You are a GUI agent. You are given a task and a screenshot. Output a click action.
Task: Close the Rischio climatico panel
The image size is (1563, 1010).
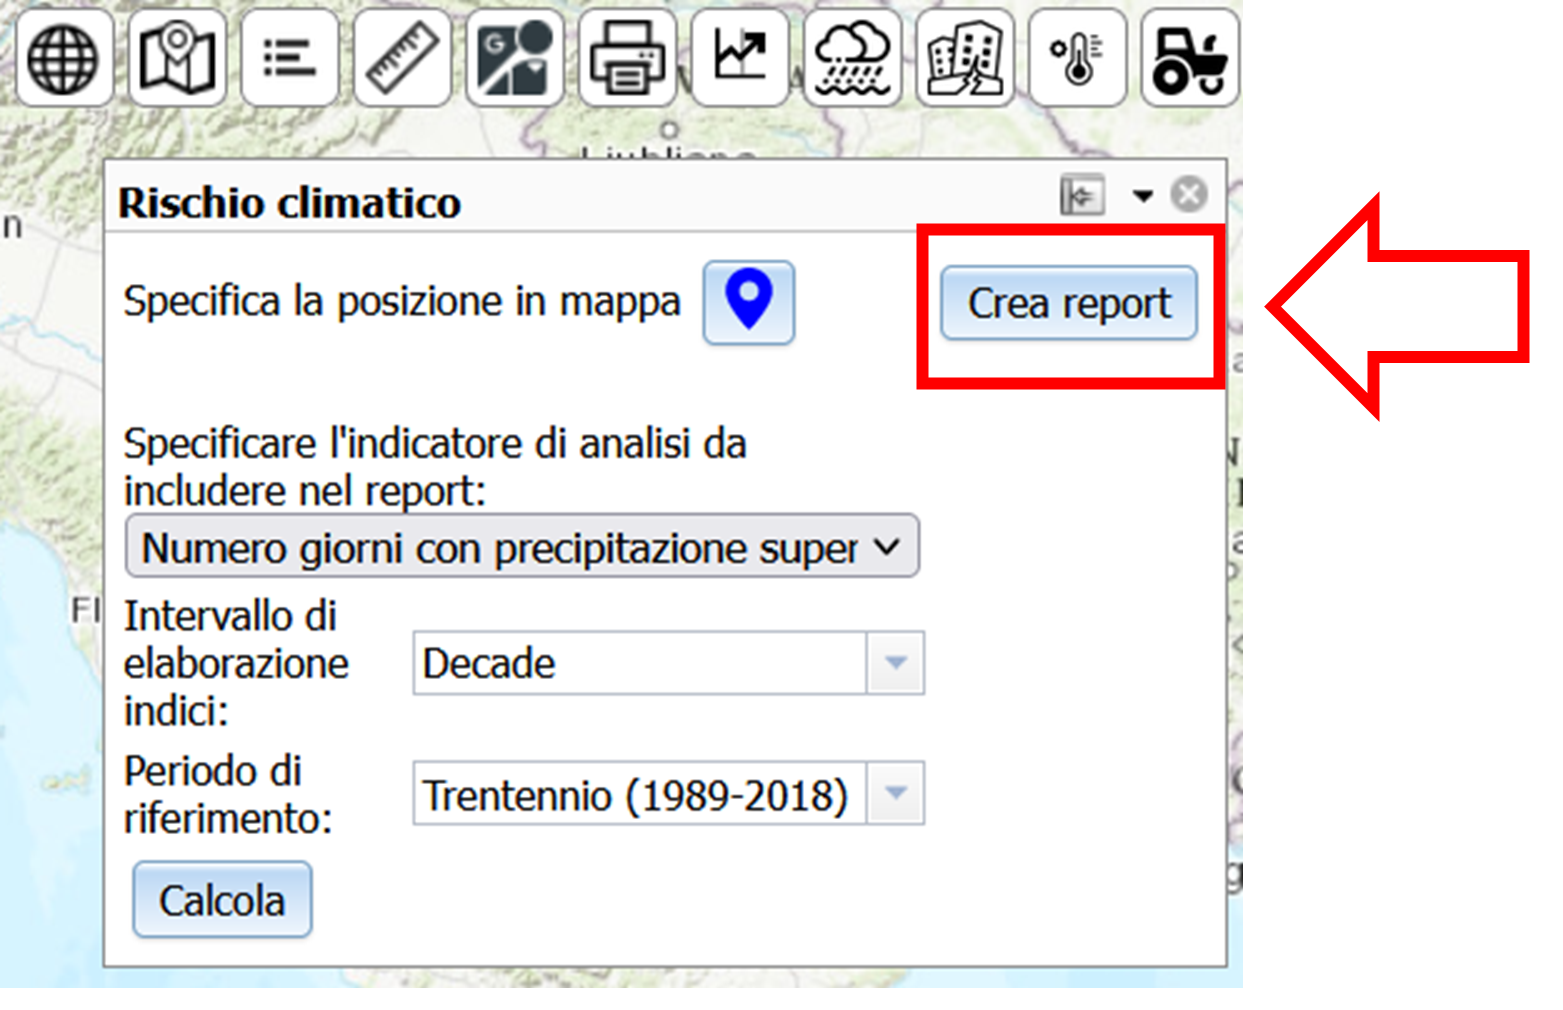(1189, 194)
